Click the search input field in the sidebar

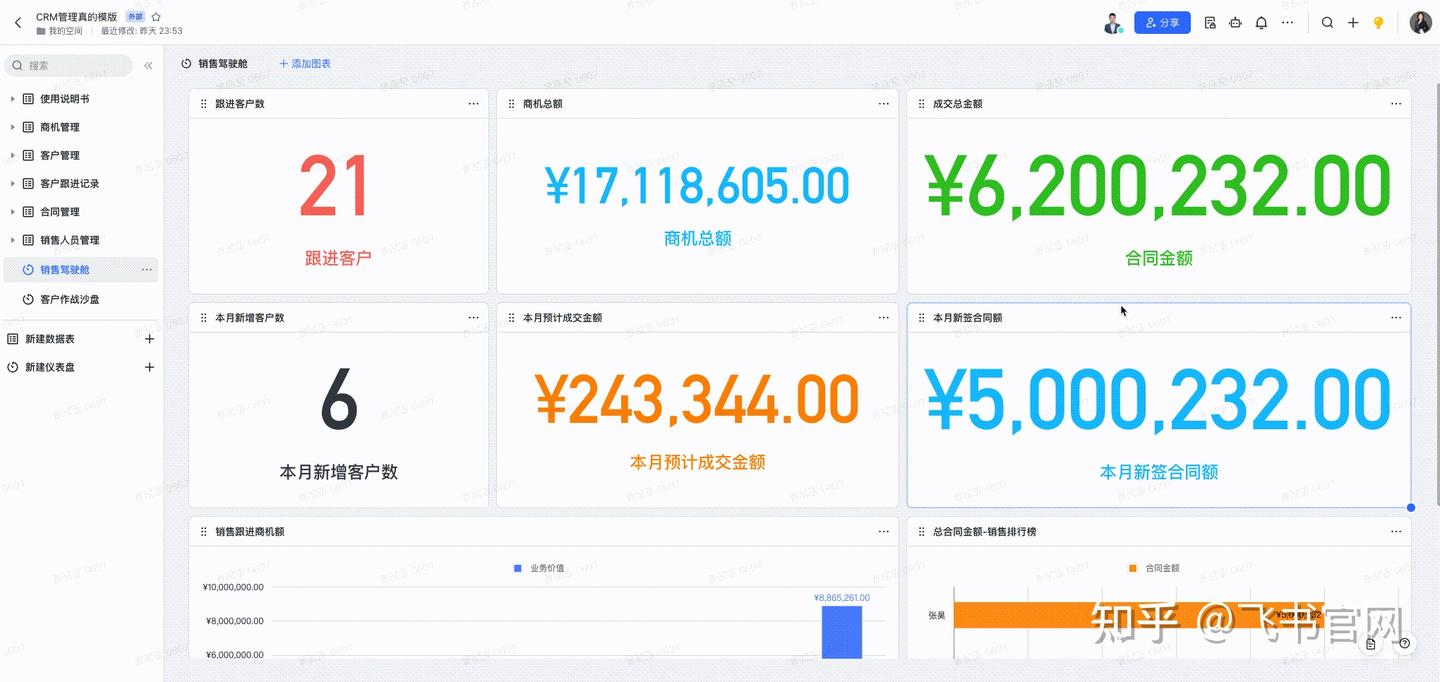pos(68,65)
